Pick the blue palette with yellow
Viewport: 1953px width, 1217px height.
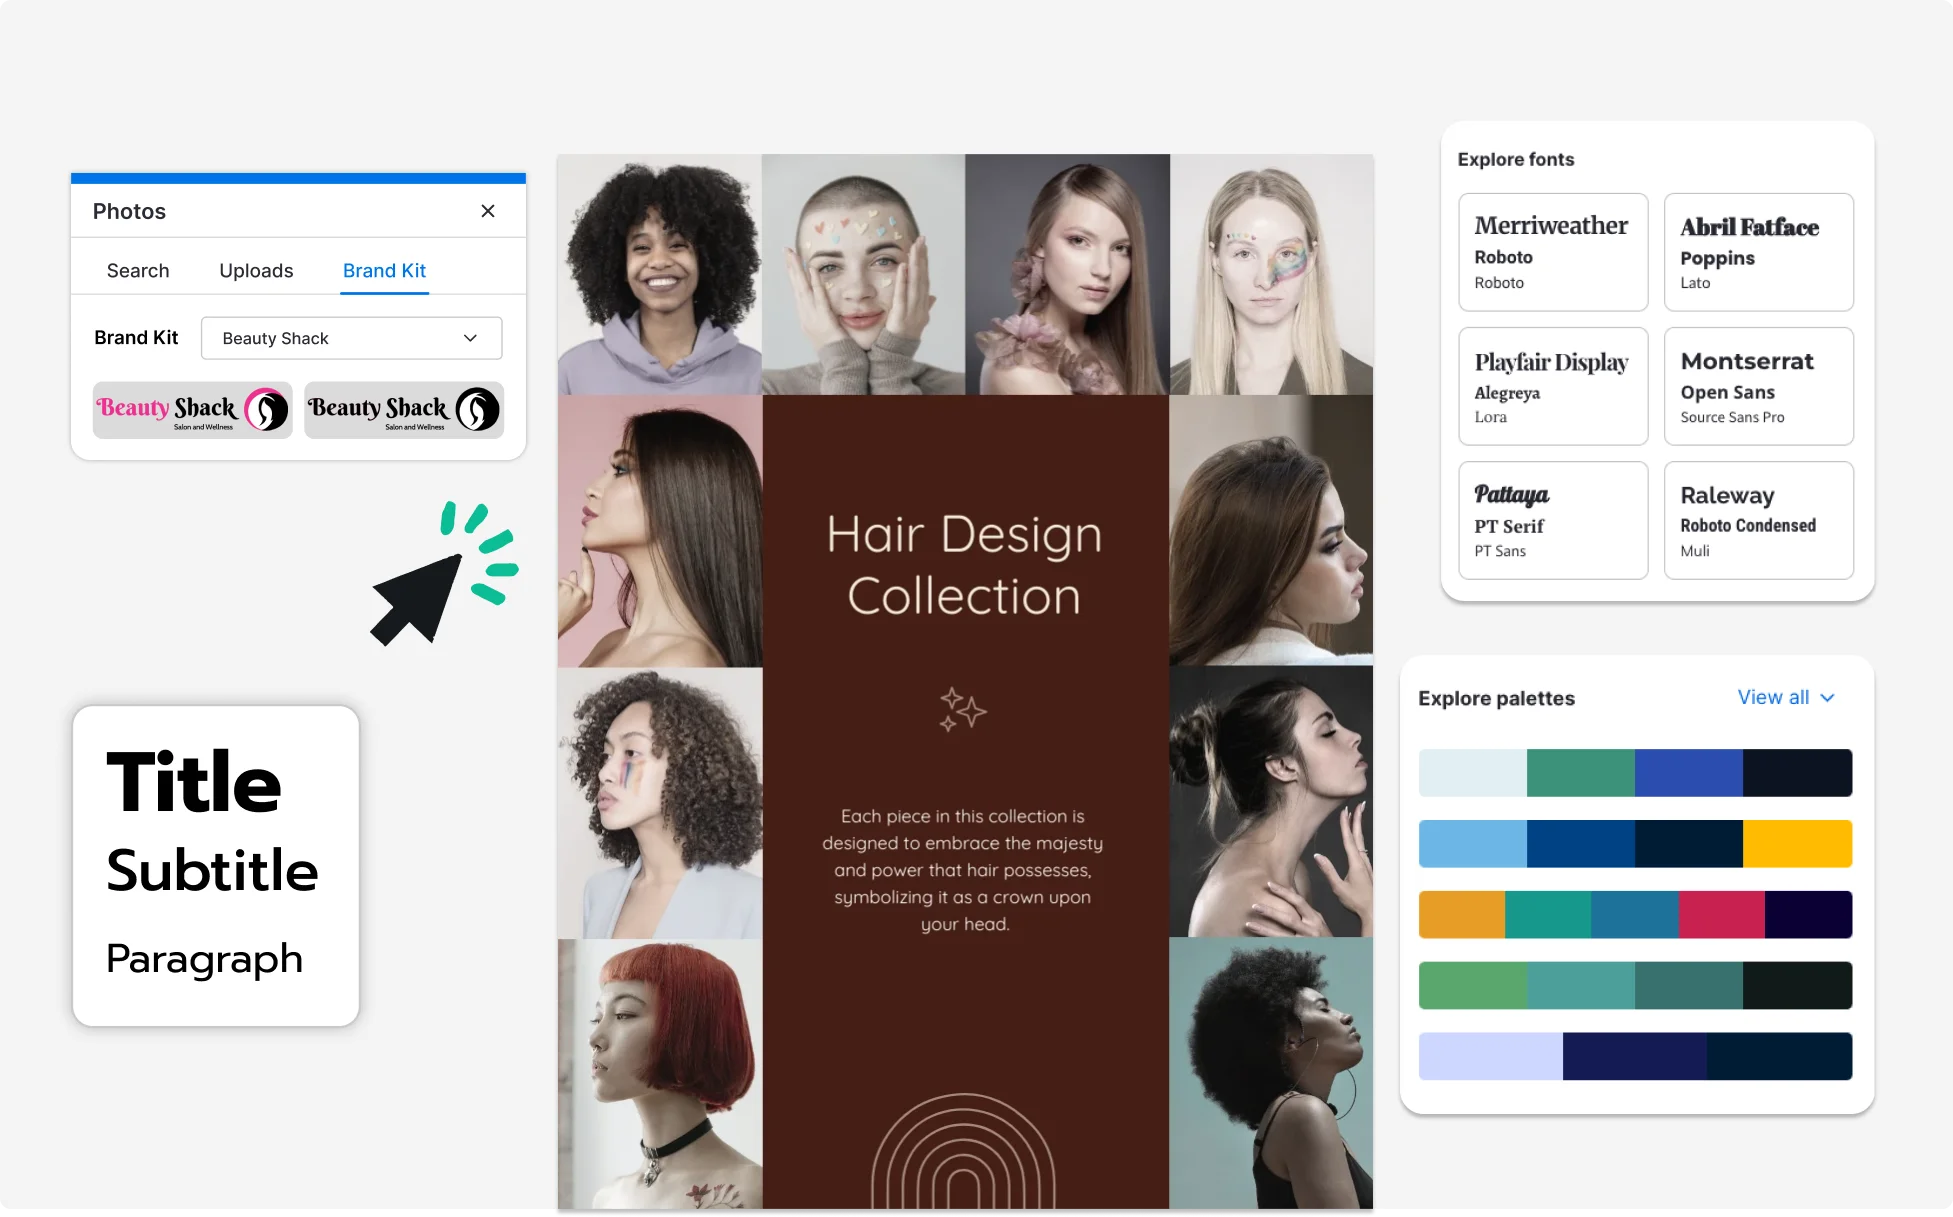click(x=1635, y=844)
